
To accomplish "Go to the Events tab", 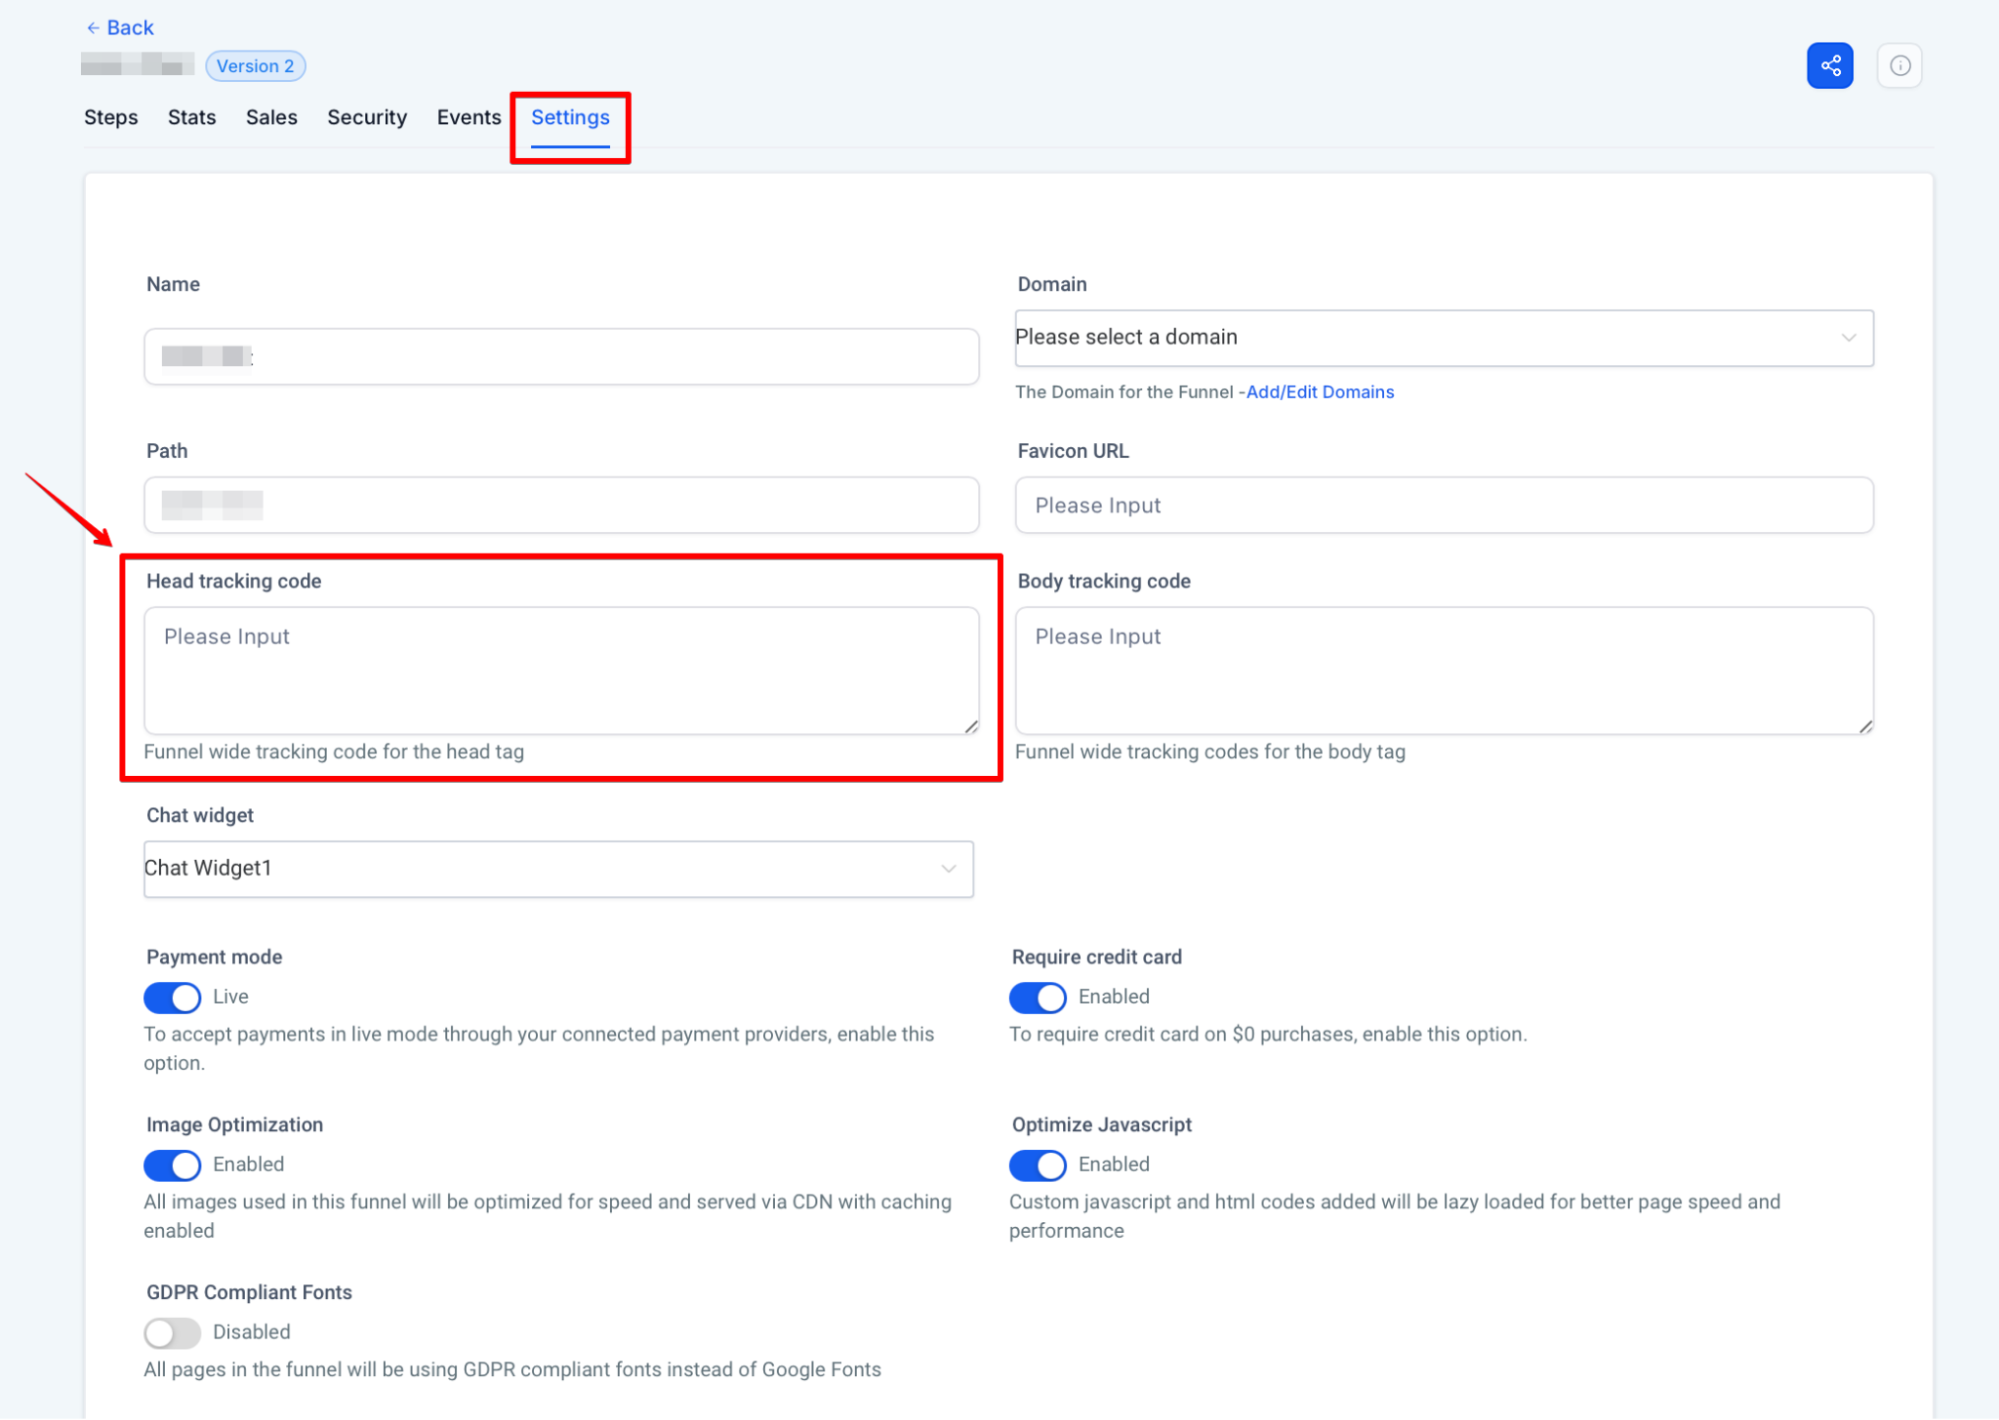I will (x=468, y=117).
